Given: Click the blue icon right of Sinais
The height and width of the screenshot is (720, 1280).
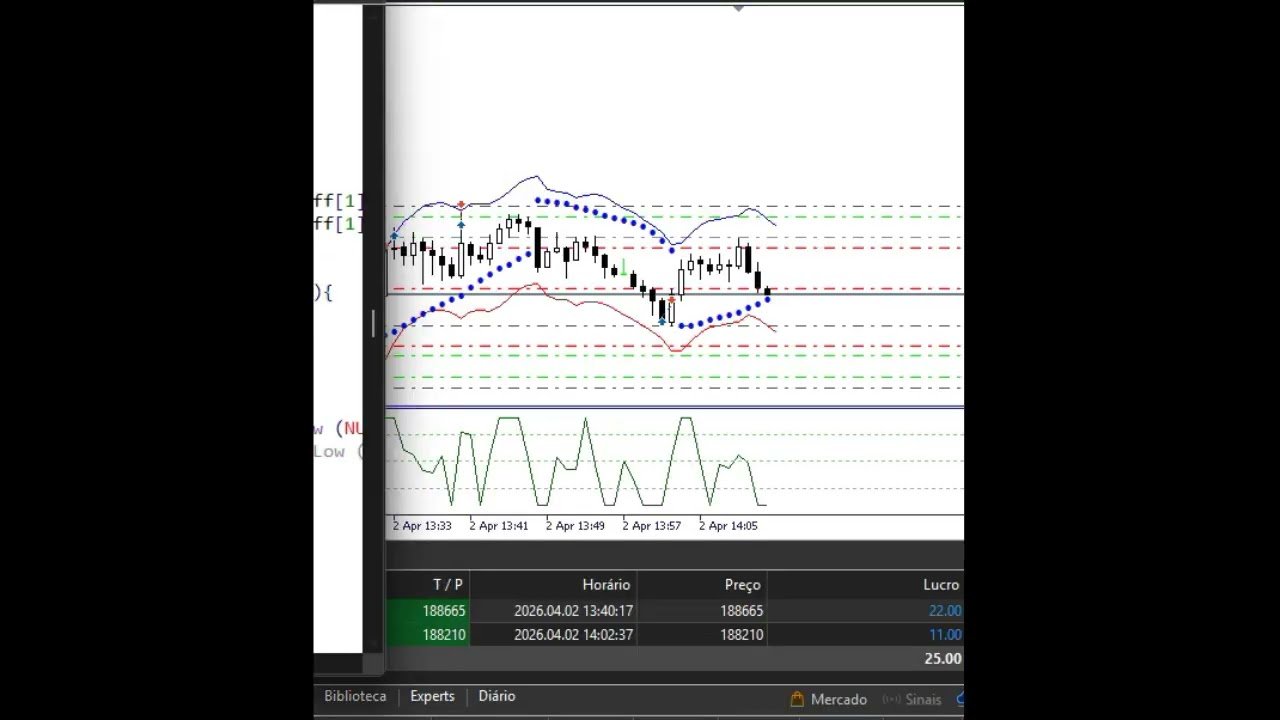Looking at the screenshot, I should tap(961, 699).
